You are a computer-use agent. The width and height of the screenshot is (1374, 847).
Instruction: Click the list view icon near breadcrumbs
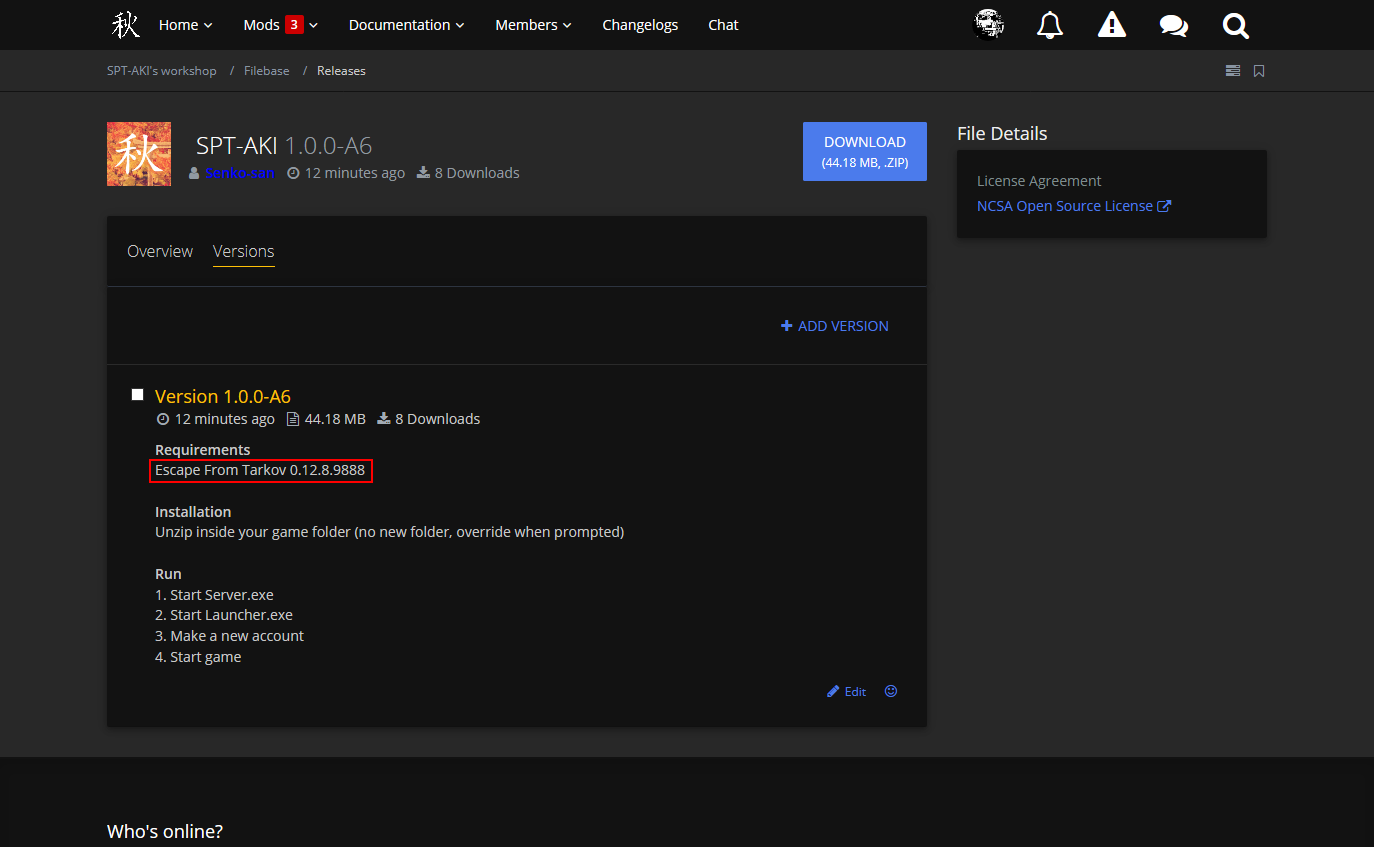coord(1233,71)
